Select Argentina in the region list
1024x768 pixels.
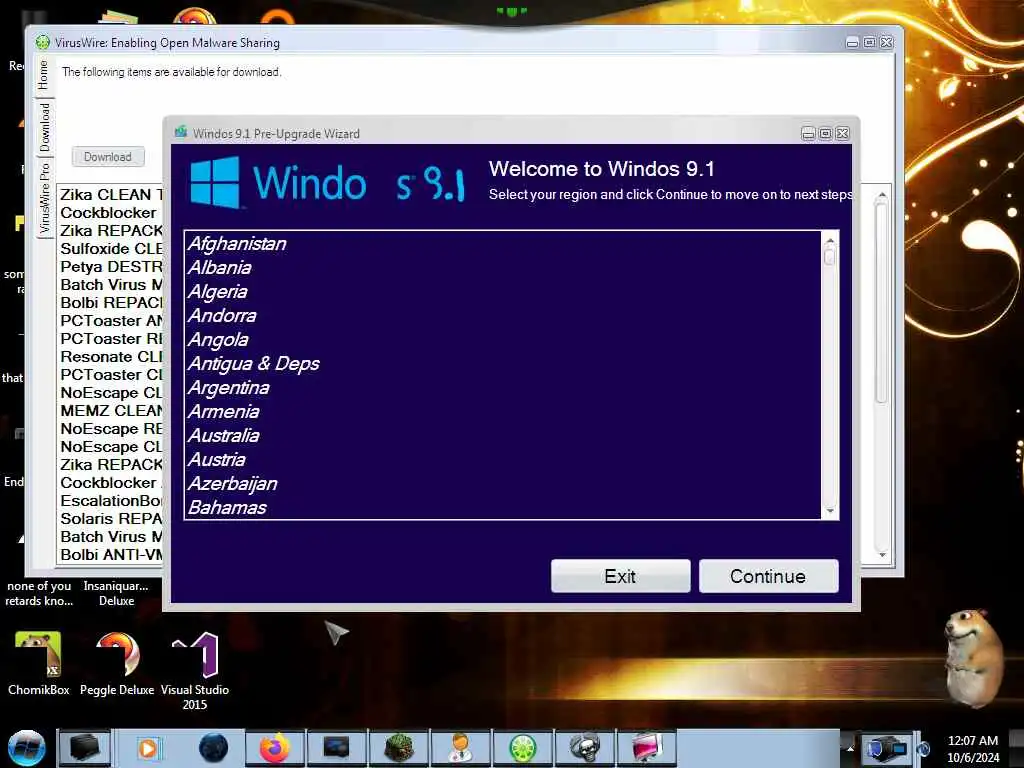point(503,388)
